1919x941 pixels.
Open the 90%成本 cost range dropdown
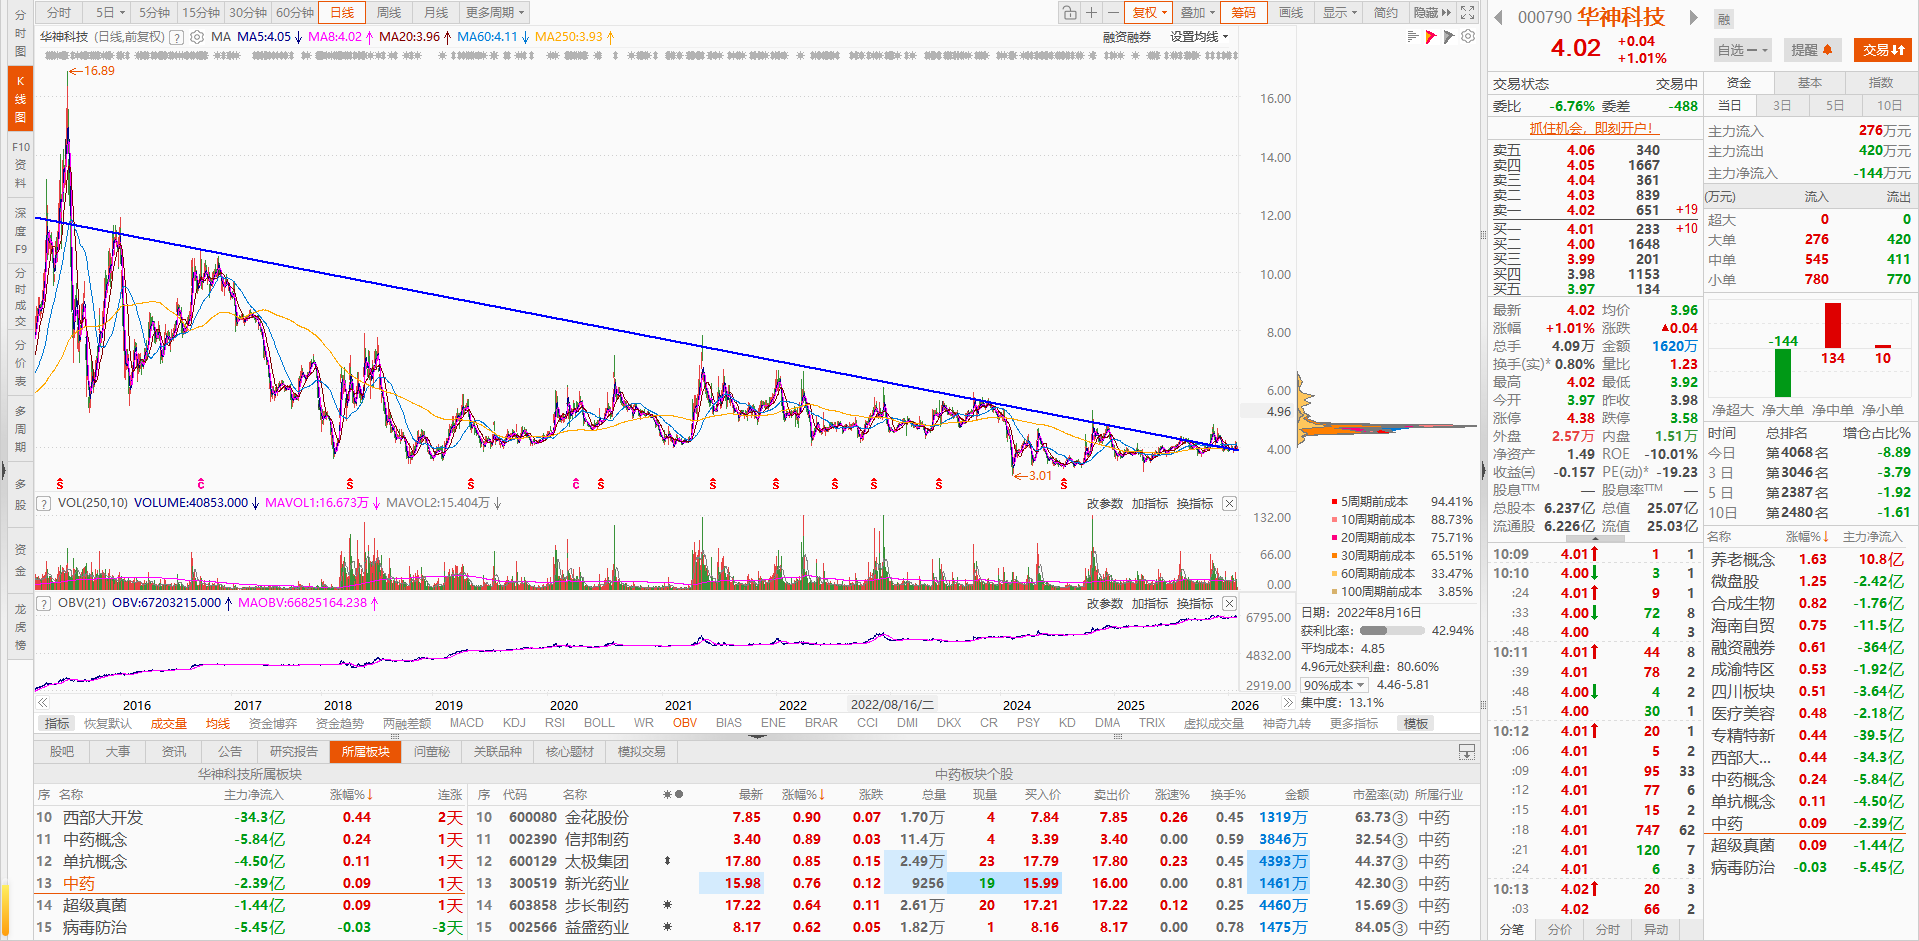tap(1335, 685)
